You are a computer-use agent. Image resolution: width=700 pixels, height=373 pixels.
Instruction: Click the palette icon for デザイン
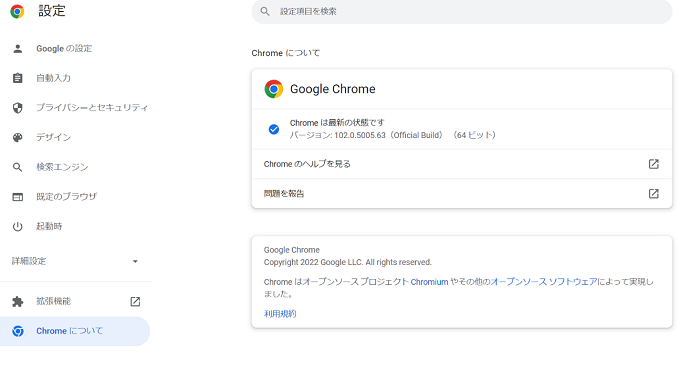point(17,137)
